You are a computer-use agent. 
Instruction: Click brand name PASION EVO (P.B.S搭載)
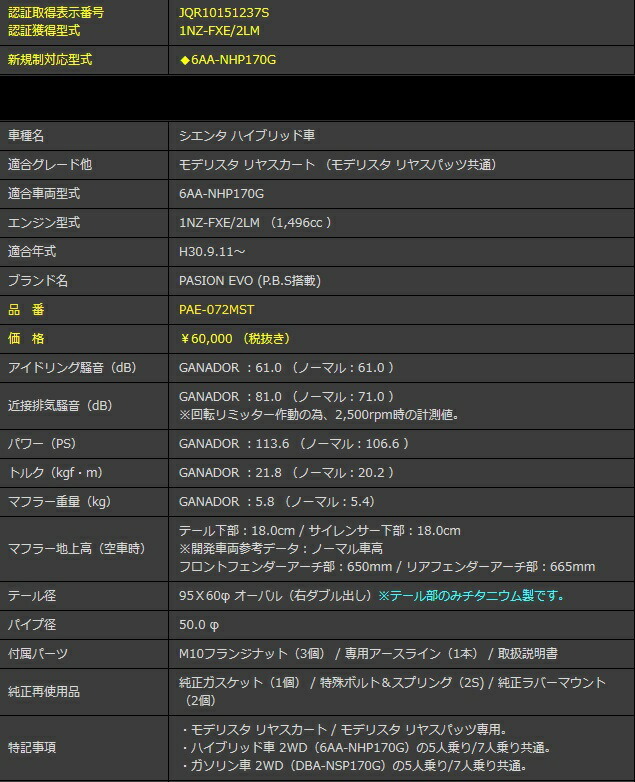coord(249,281)
